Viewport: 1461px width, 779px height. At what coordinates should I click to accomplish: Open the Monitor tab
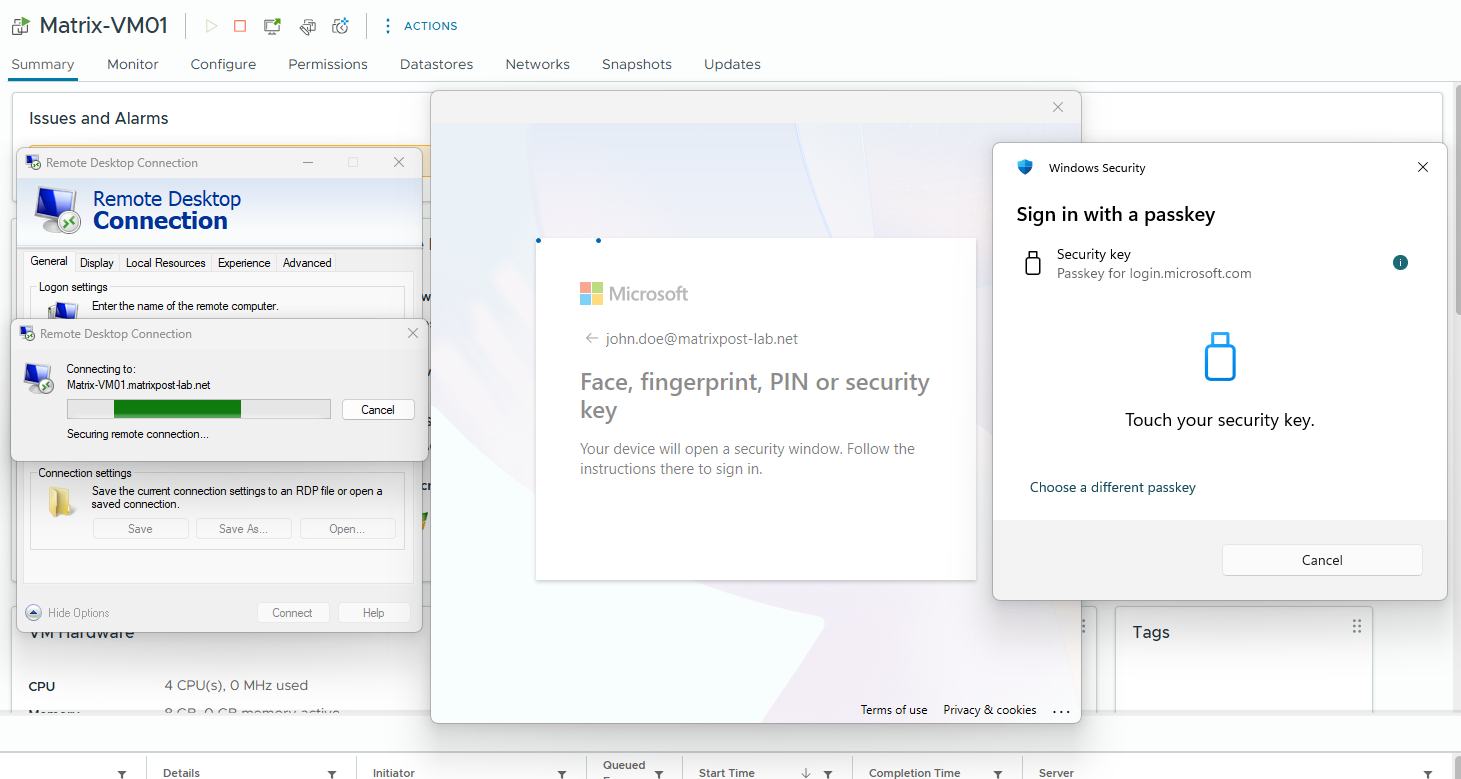point(133,64)
